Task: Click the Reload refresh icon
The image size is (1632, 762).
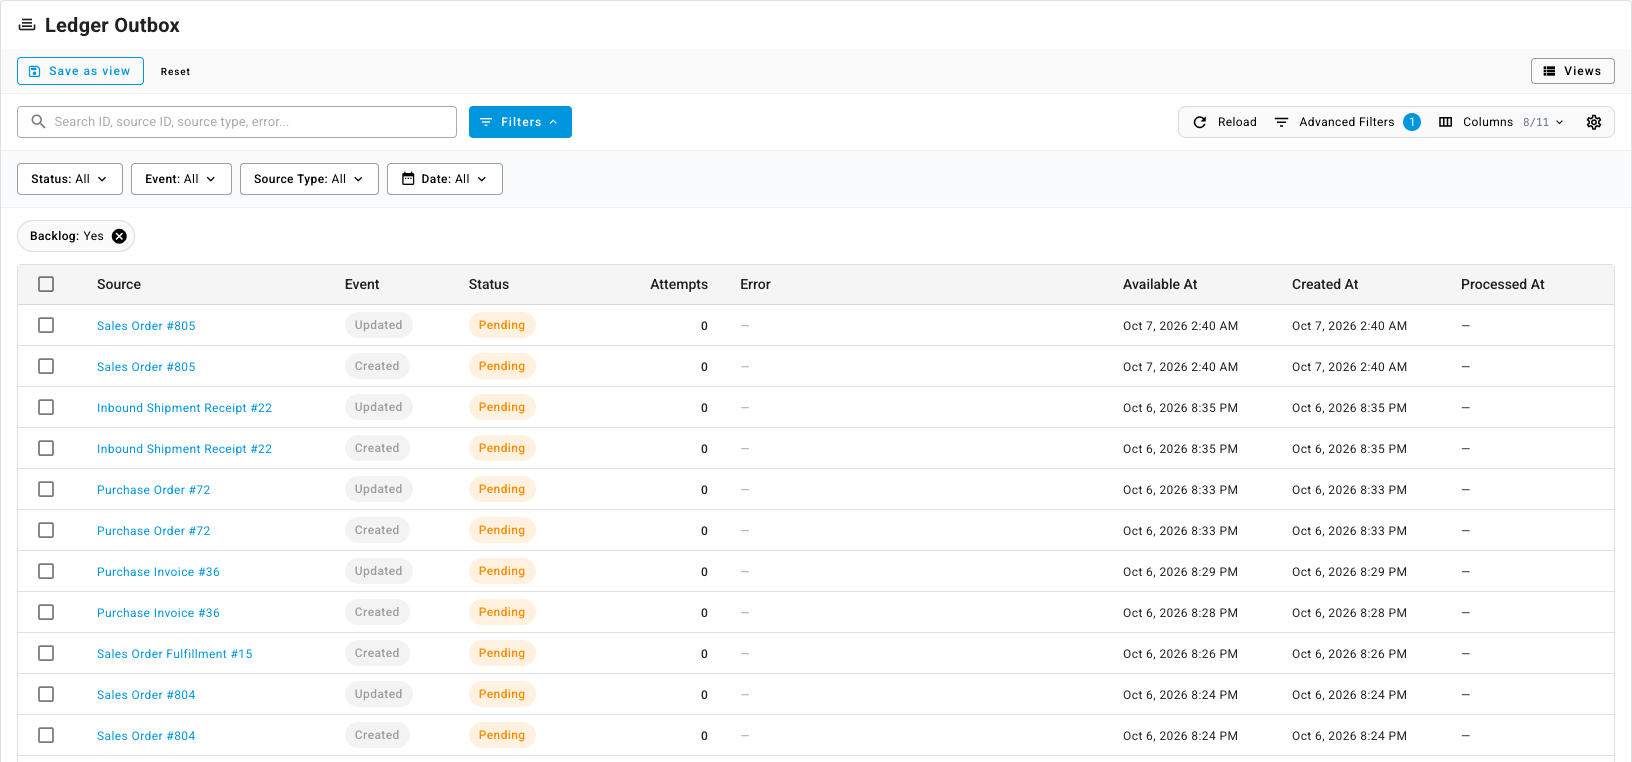Action: 1200,122
